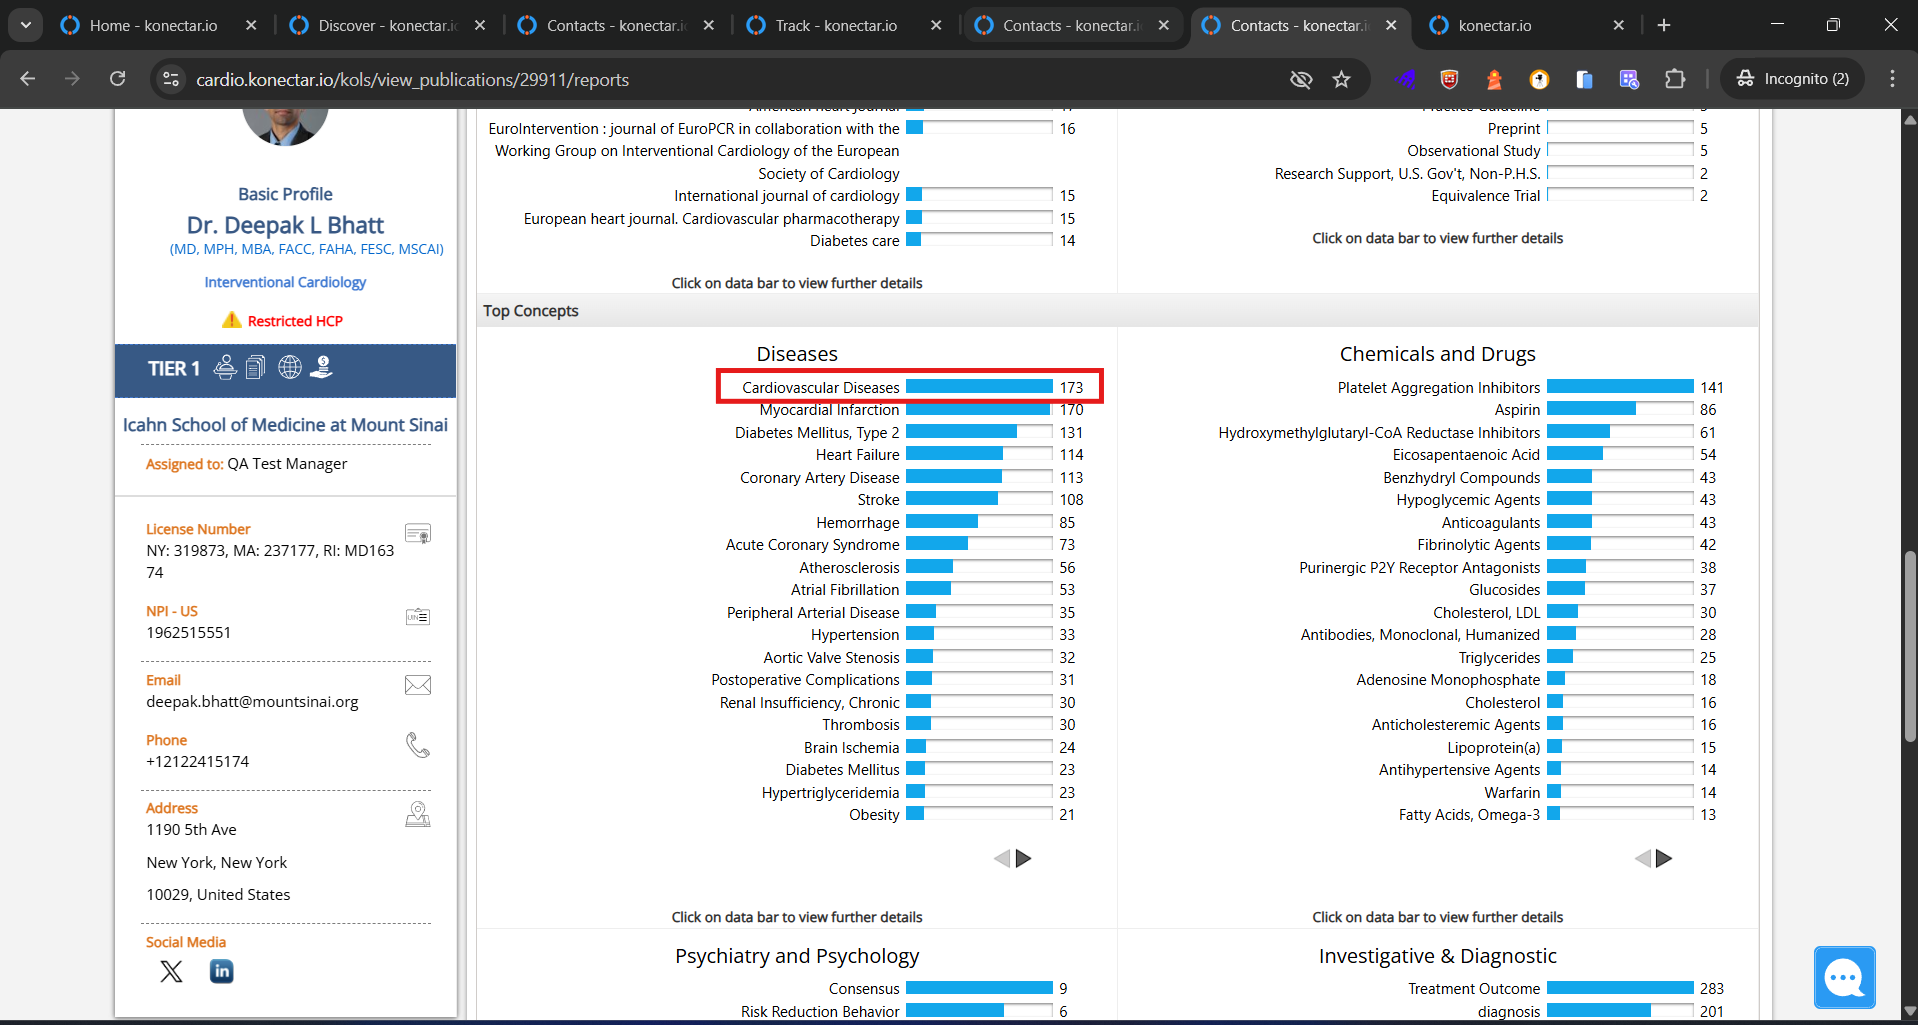Screen dimensions: 1918x1025
Task: Click Icahn School of Medicine at Mount Sinai
Action: [x=285, y=425]
